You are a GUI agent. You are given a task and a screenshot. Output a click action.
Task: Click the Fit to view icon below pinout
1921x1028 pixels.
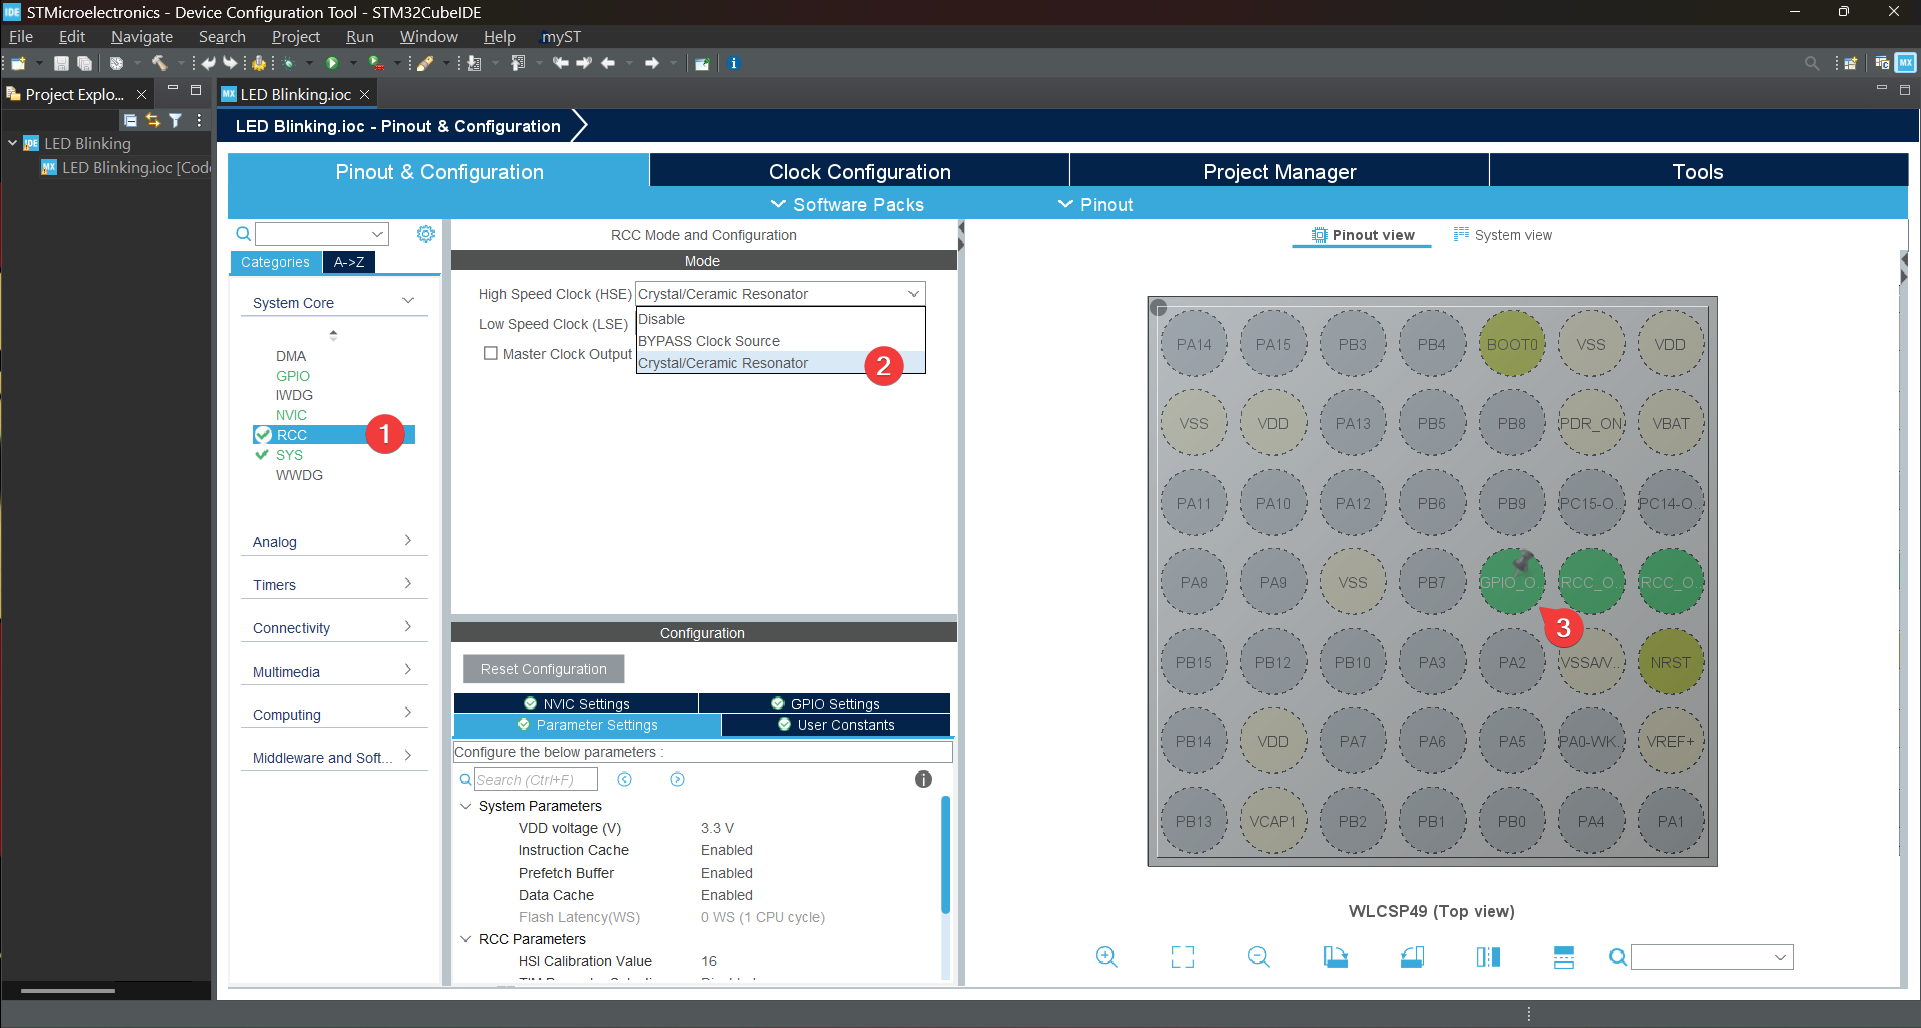1183,957
